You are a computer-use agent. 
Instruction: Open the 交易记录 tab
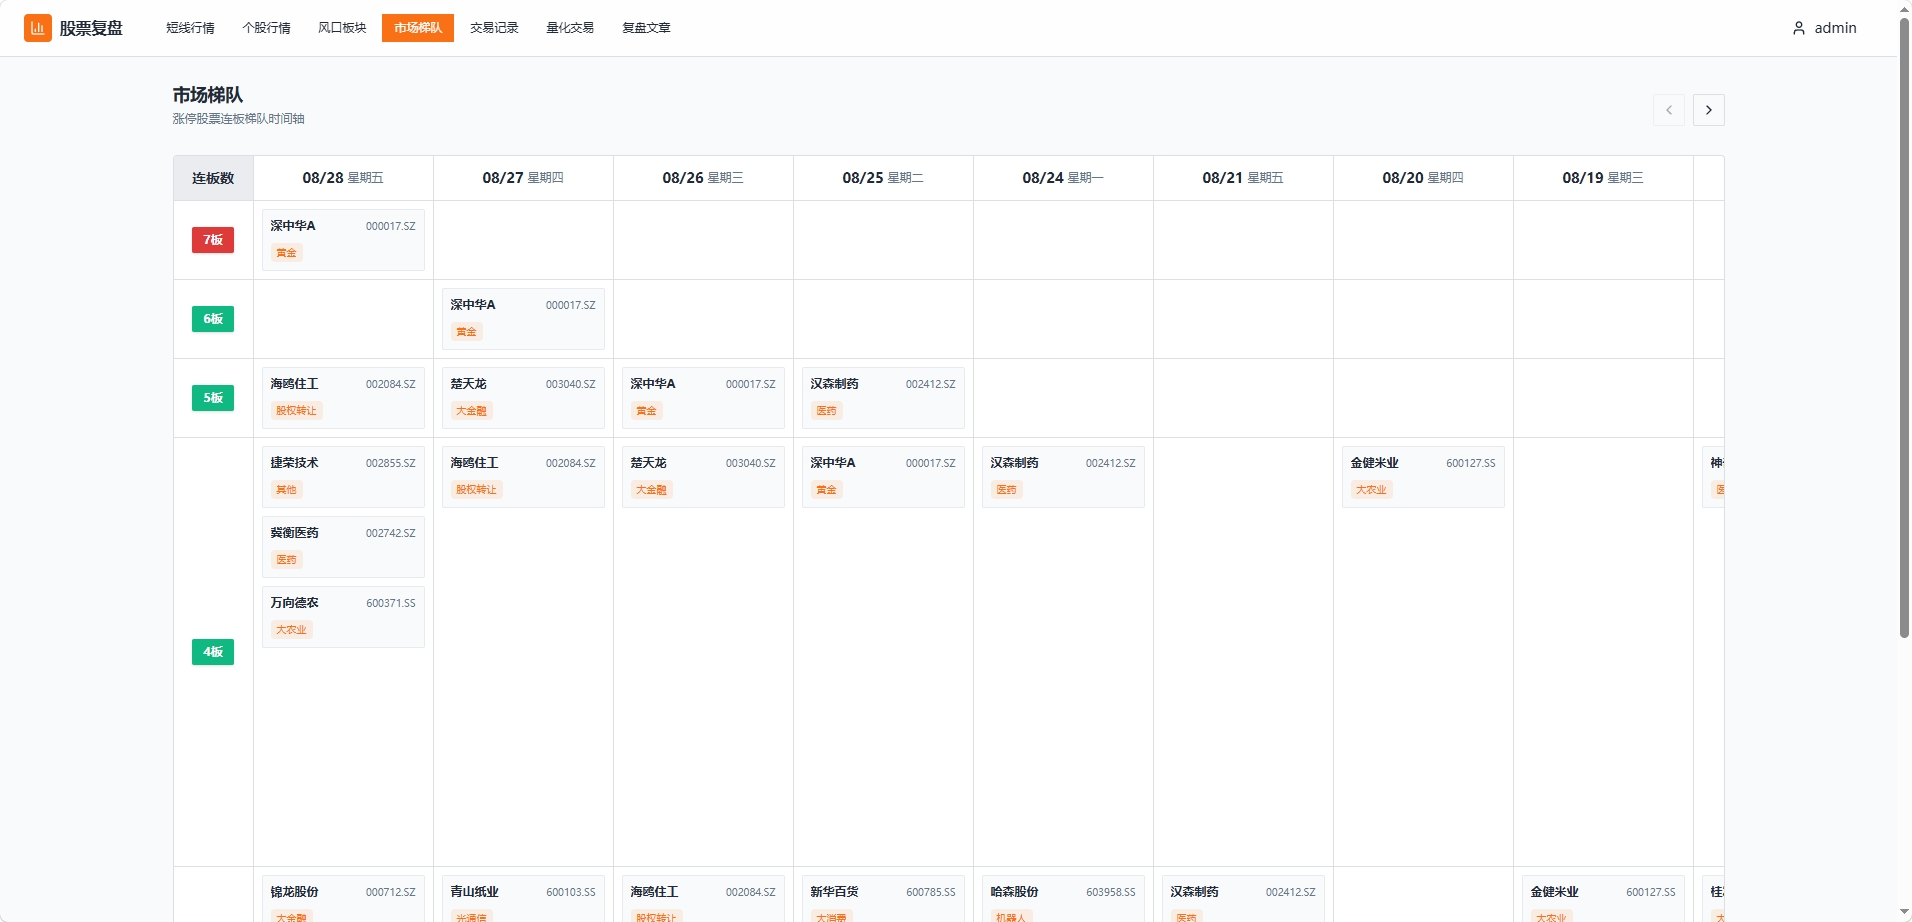tap(494, 28)
